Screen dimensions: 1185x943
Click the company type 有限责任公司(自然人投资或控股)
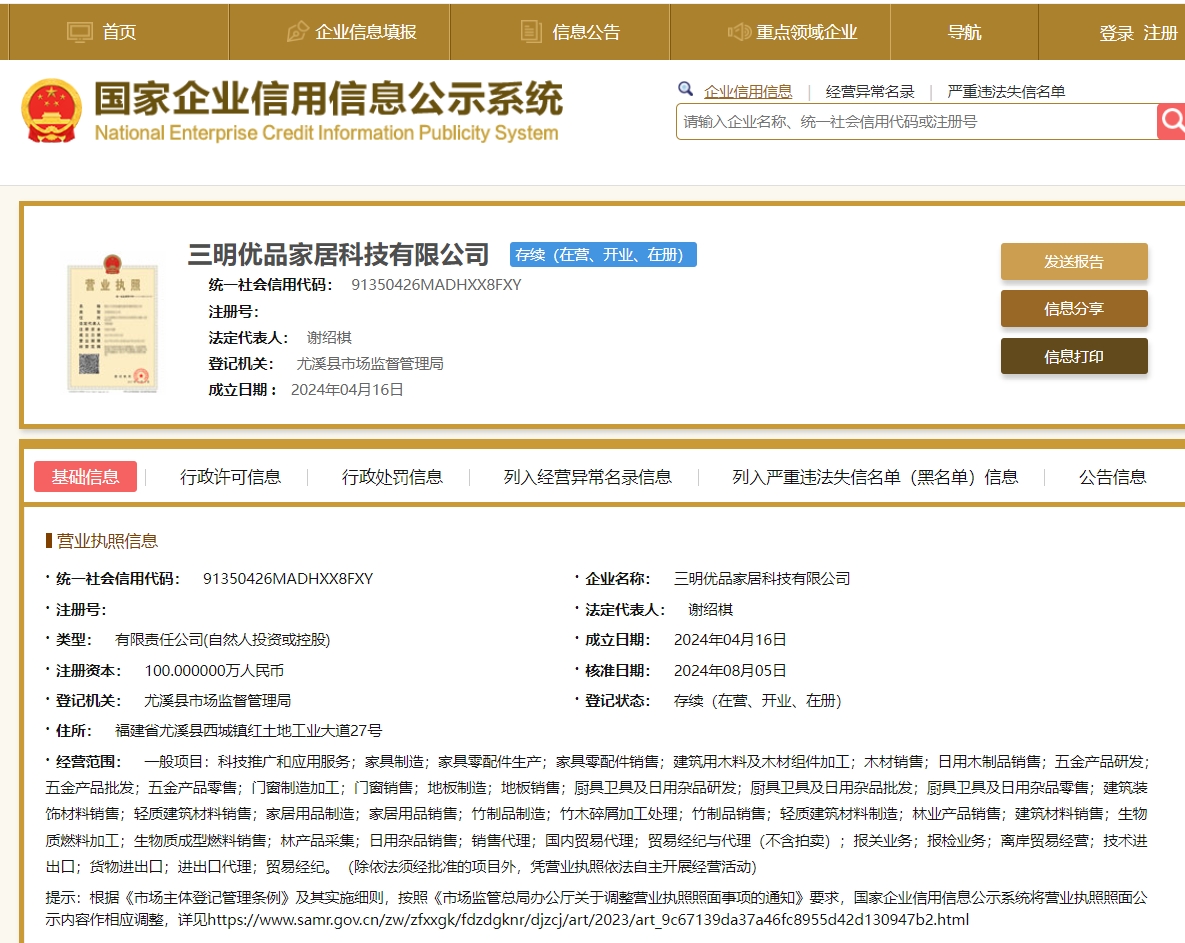(x=222, y=639)
